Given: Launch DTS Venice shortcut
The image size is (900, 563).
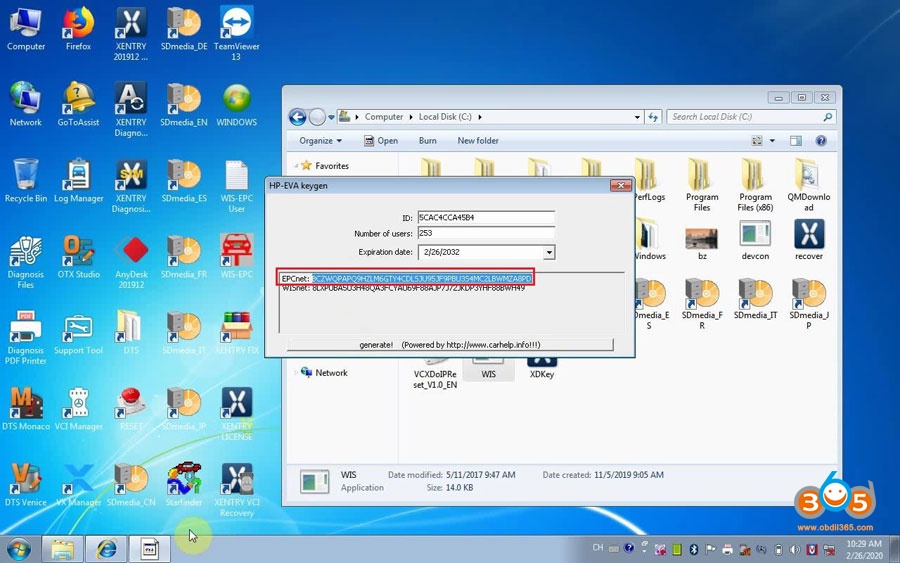Looking at the screenshot, I should point(26,485).
